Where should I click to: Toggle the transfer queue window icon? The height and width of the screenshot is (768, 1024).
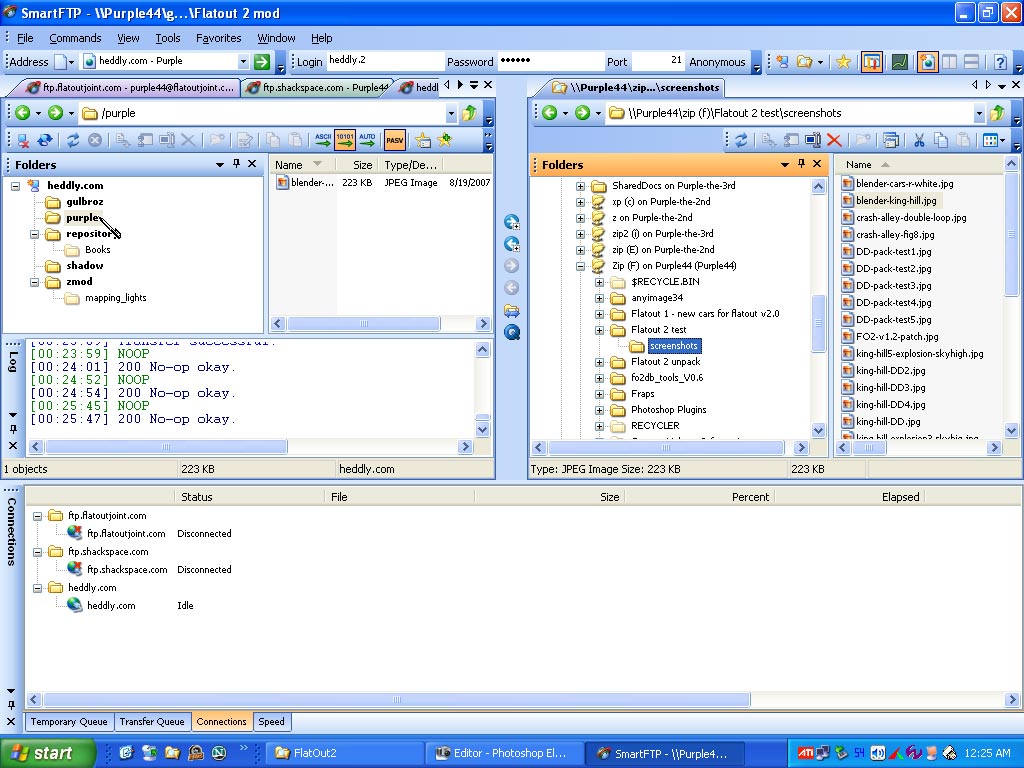coord(872,62)
